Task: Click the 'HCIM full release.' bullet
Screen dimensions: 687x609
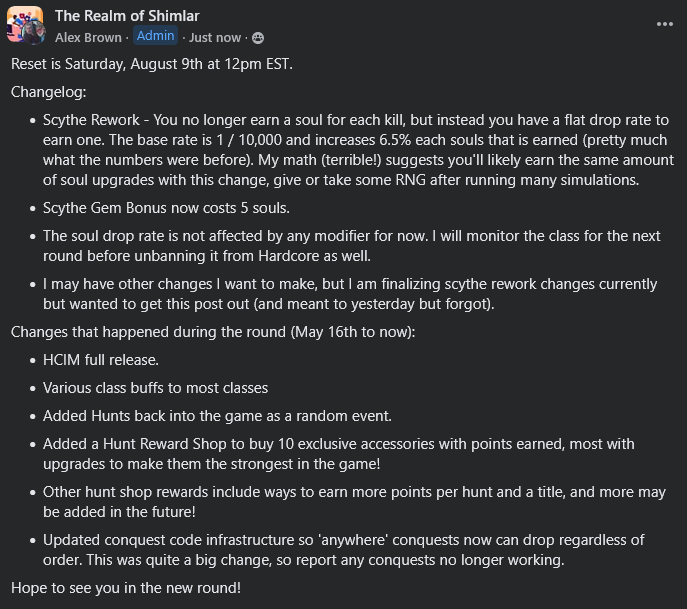Action: [x=101, y=360]
